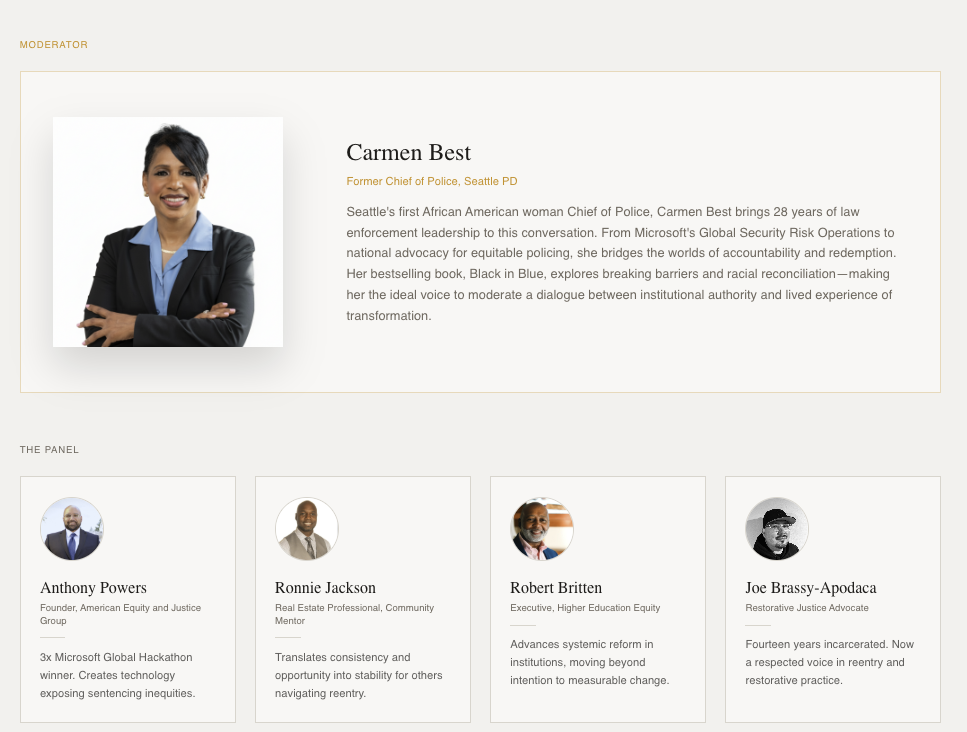Click "Real Estate Professional, Community Mentor" title

point(354,614)
